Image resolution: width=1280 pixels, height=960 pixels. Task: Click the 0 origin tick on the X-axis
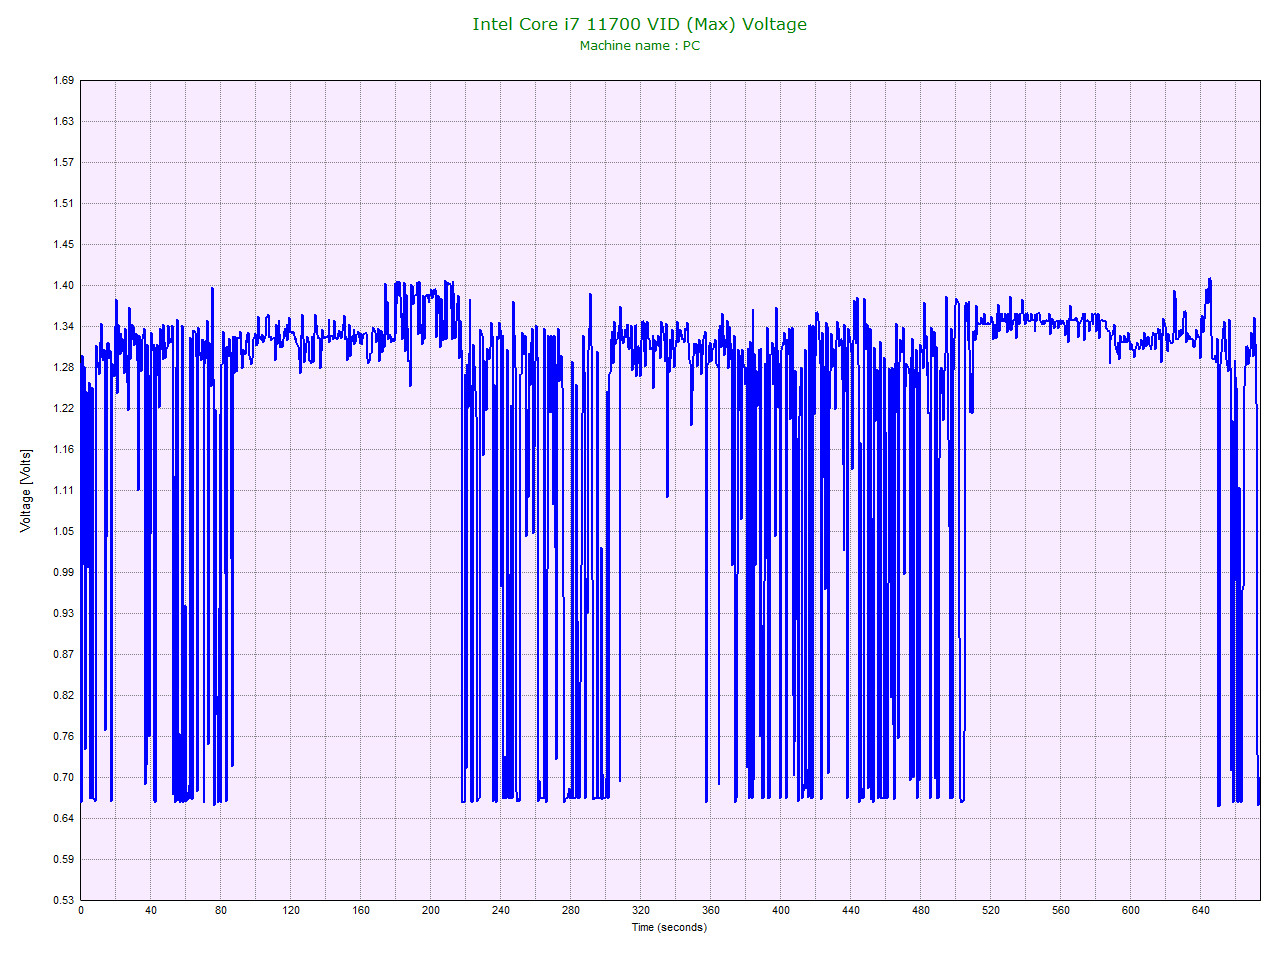(81, 911)
